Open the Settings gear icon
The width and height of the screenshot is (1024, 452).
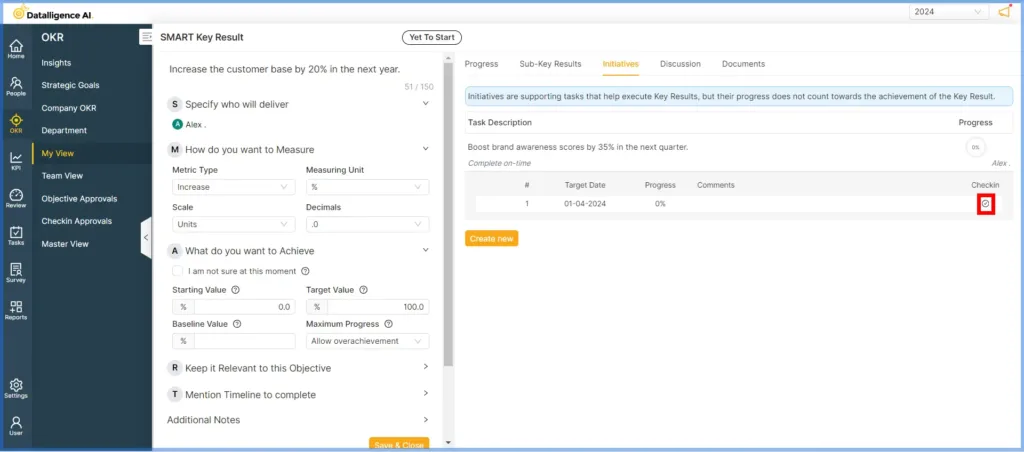(16, 388)
